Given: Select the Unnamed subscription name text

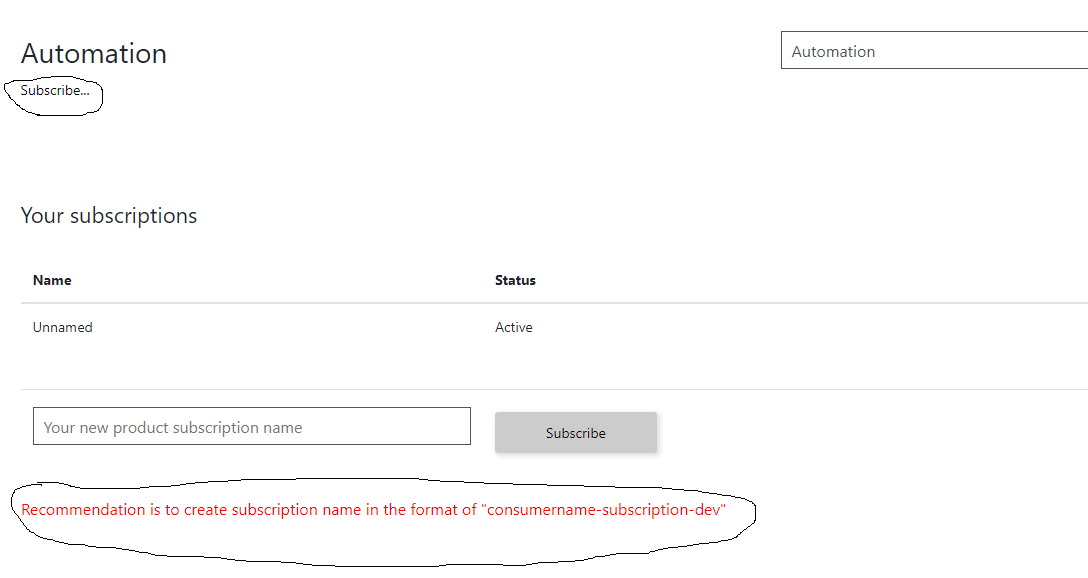Looking at the screenshot, I should [x=62, y=327].
